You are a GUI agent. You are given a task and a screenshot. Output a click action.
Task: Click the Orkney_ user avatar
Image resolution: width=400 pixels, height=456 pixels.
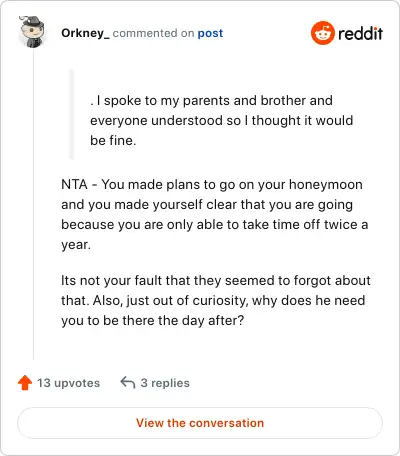(32, 32)
